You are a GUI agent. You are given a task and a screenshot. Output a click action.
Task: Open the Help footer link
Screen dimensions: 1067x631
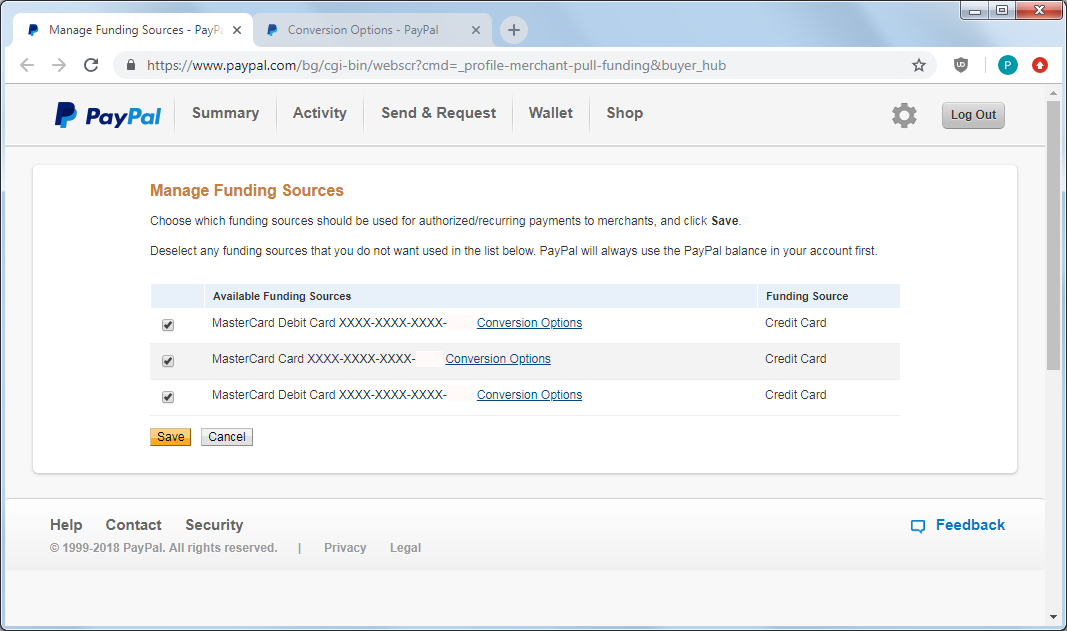pyautogui.click(x=66, y=525)
